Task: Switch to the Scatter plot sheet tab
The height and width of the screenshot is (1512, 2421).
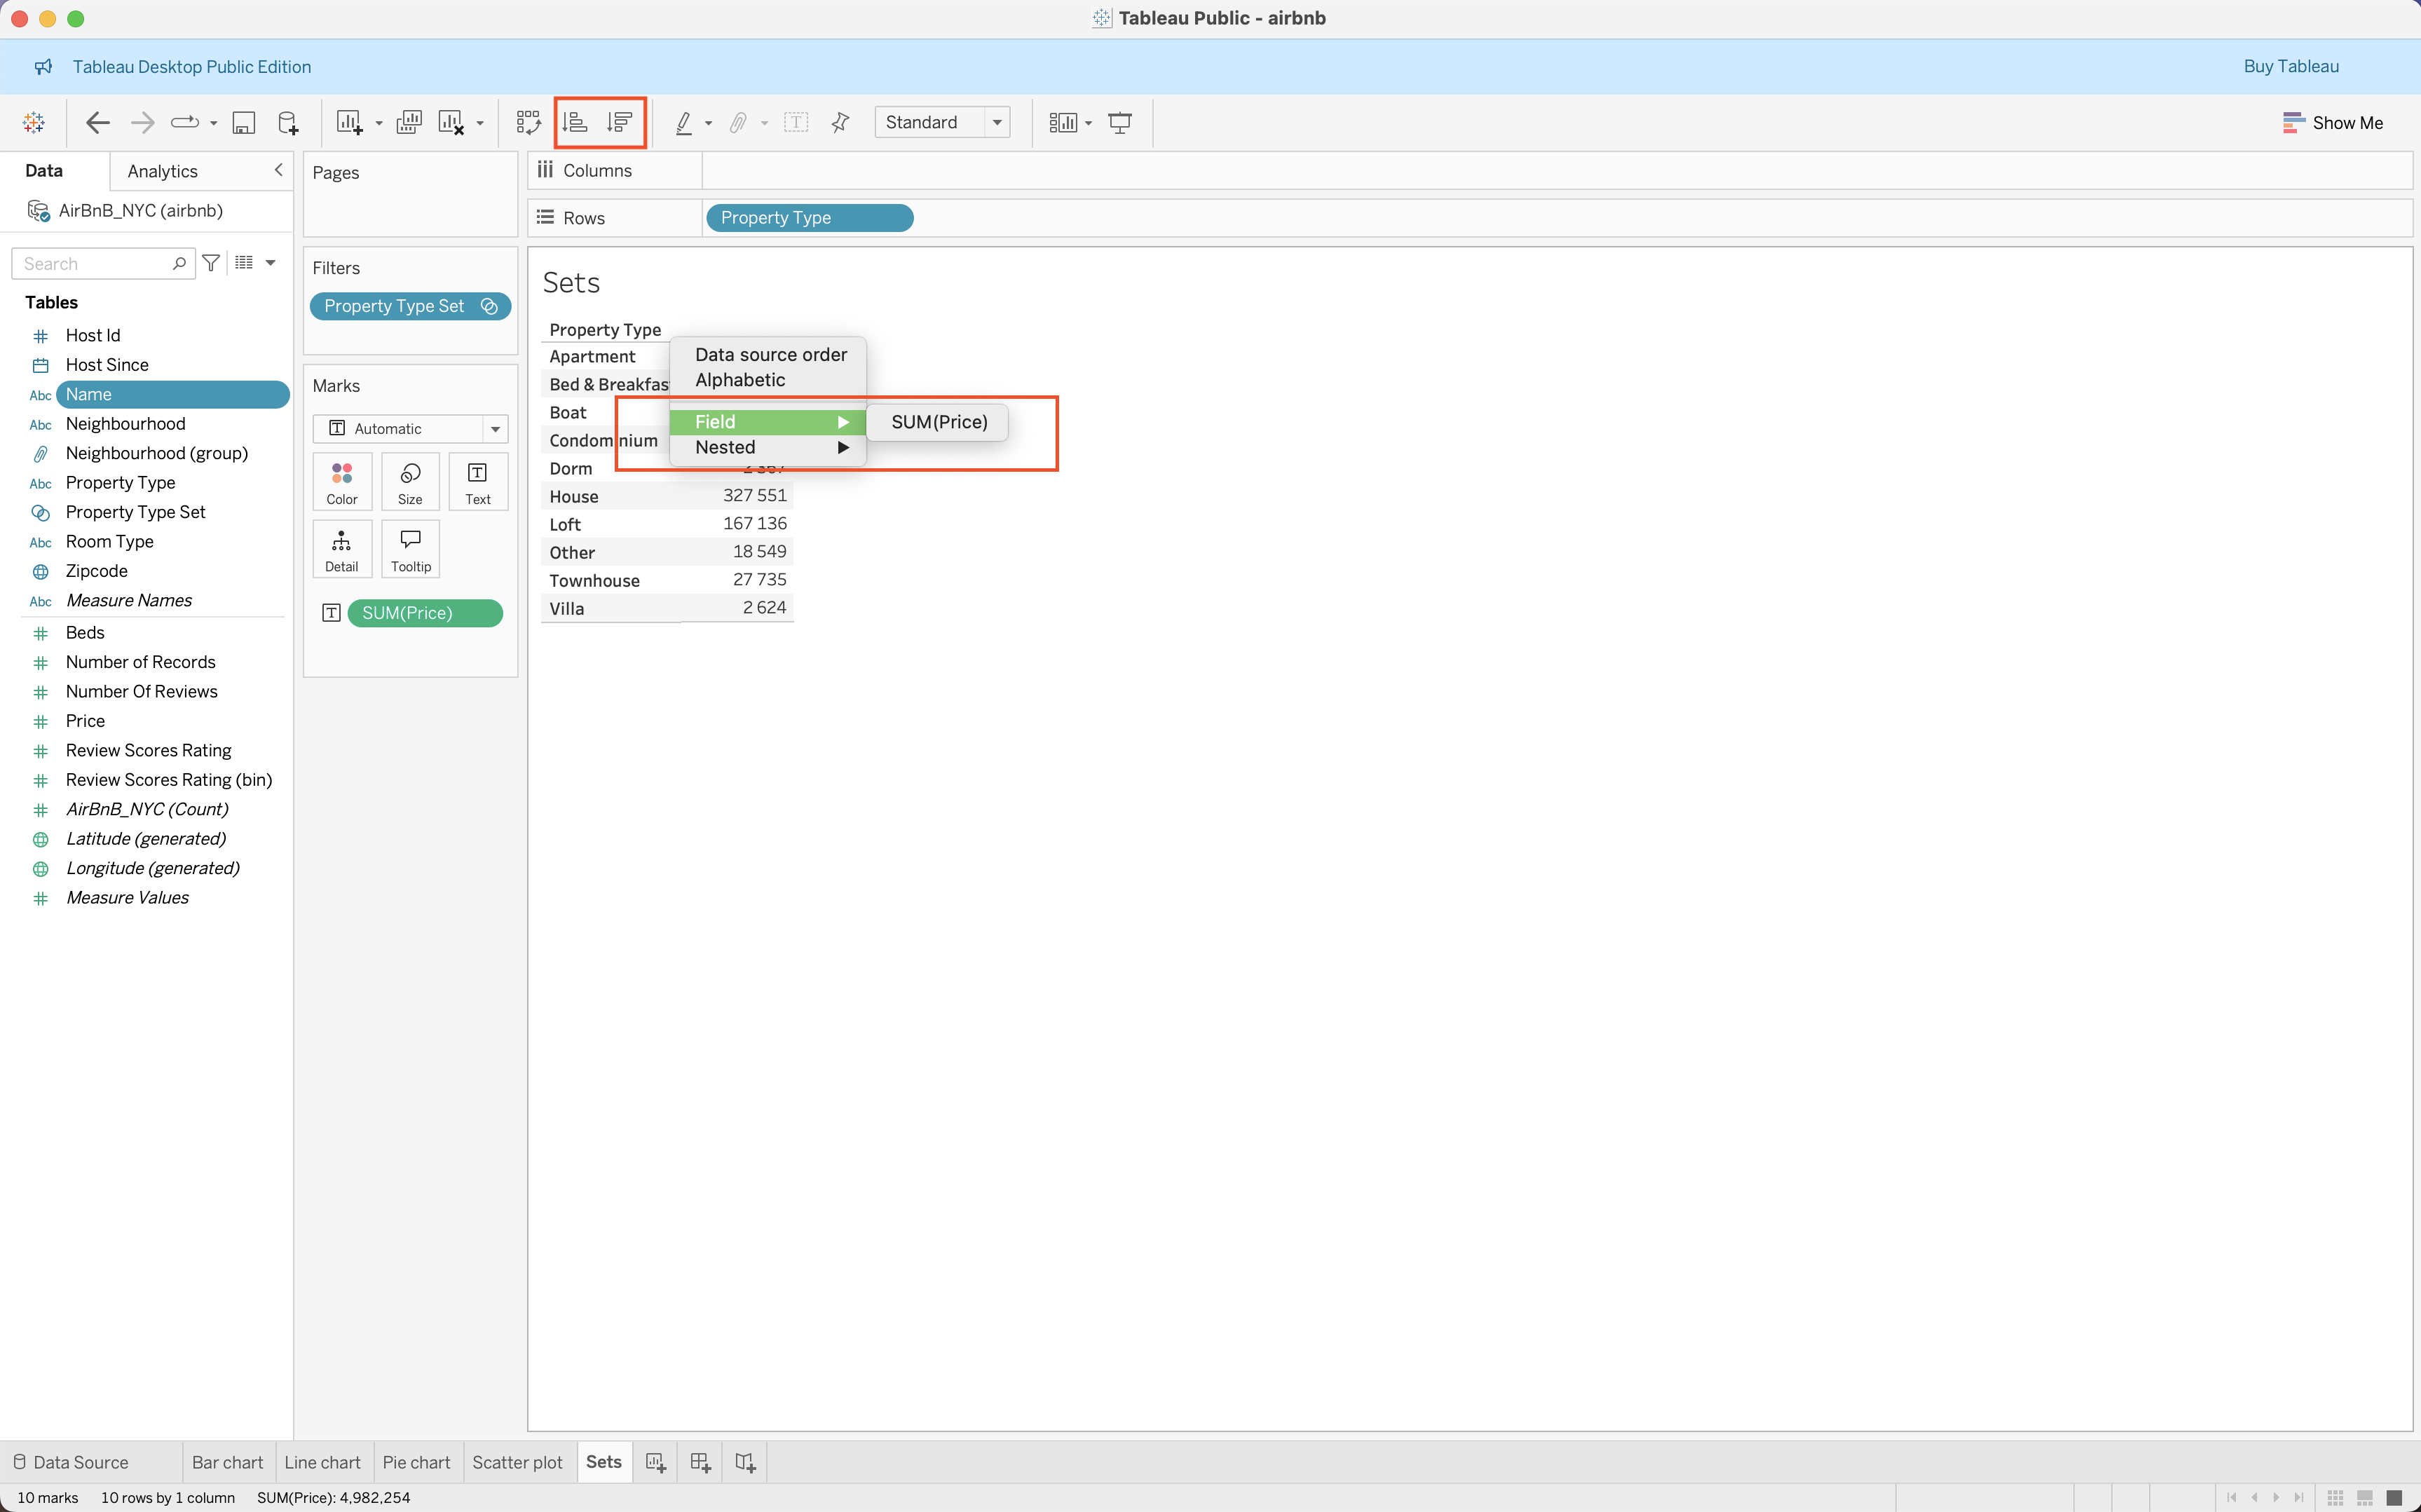Action: click(x=517, y=1462)
